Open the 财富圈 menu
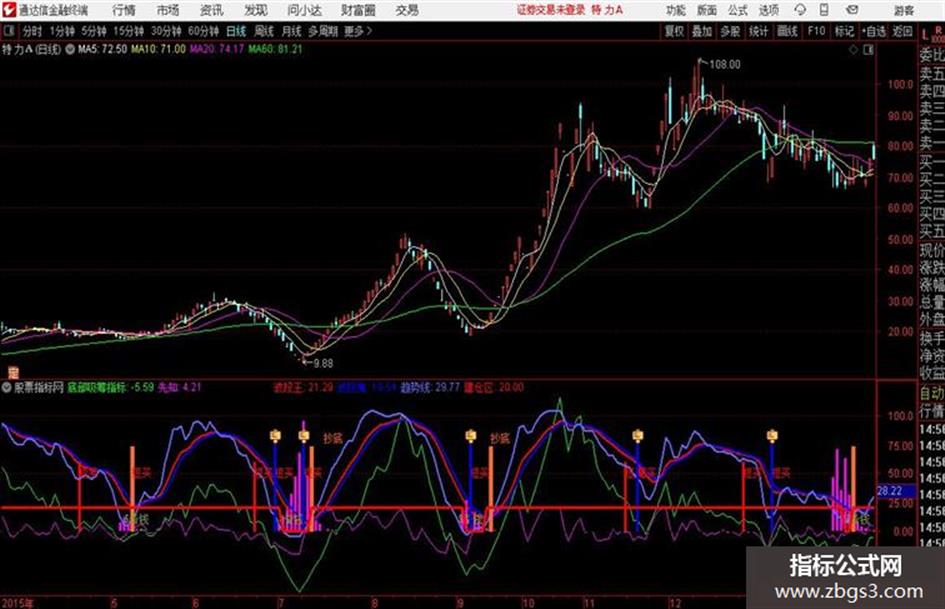This screenshot has height=609, width=945. (x=358, y=10)
